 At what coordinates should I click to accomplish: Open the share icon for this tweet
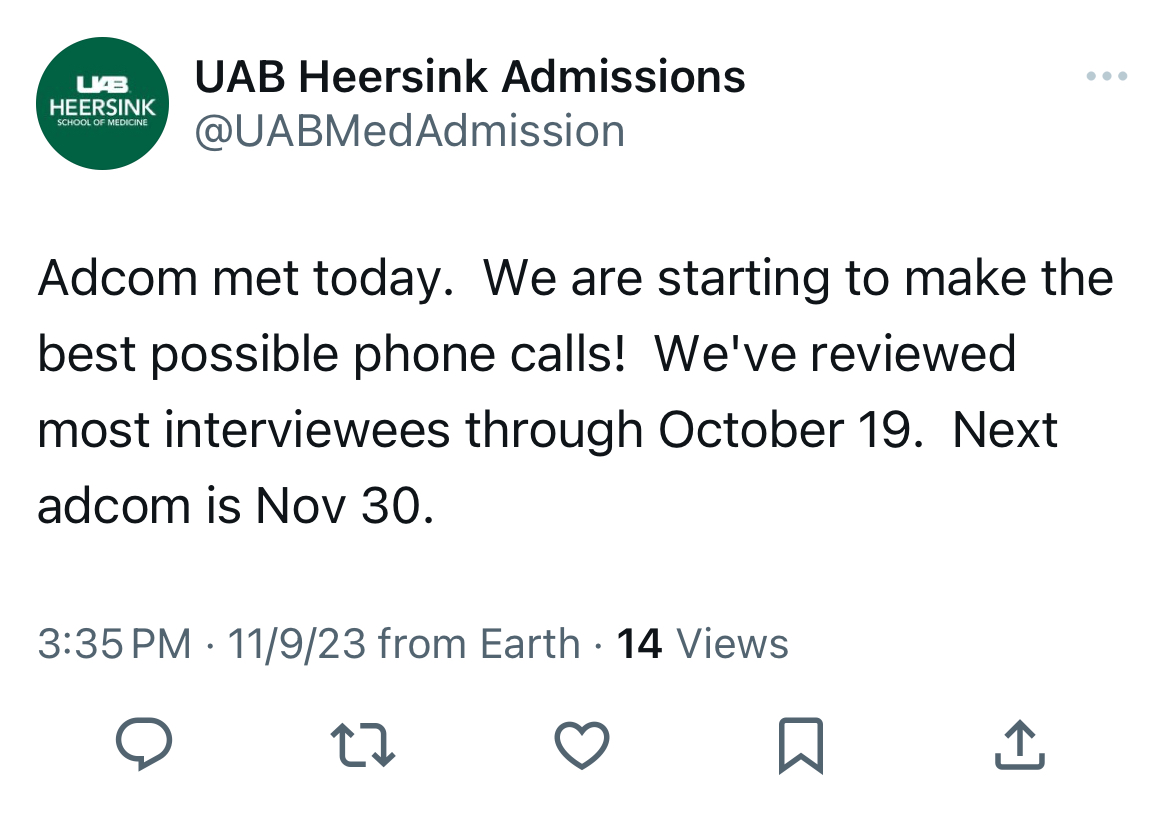click(x=1019, y=744)
